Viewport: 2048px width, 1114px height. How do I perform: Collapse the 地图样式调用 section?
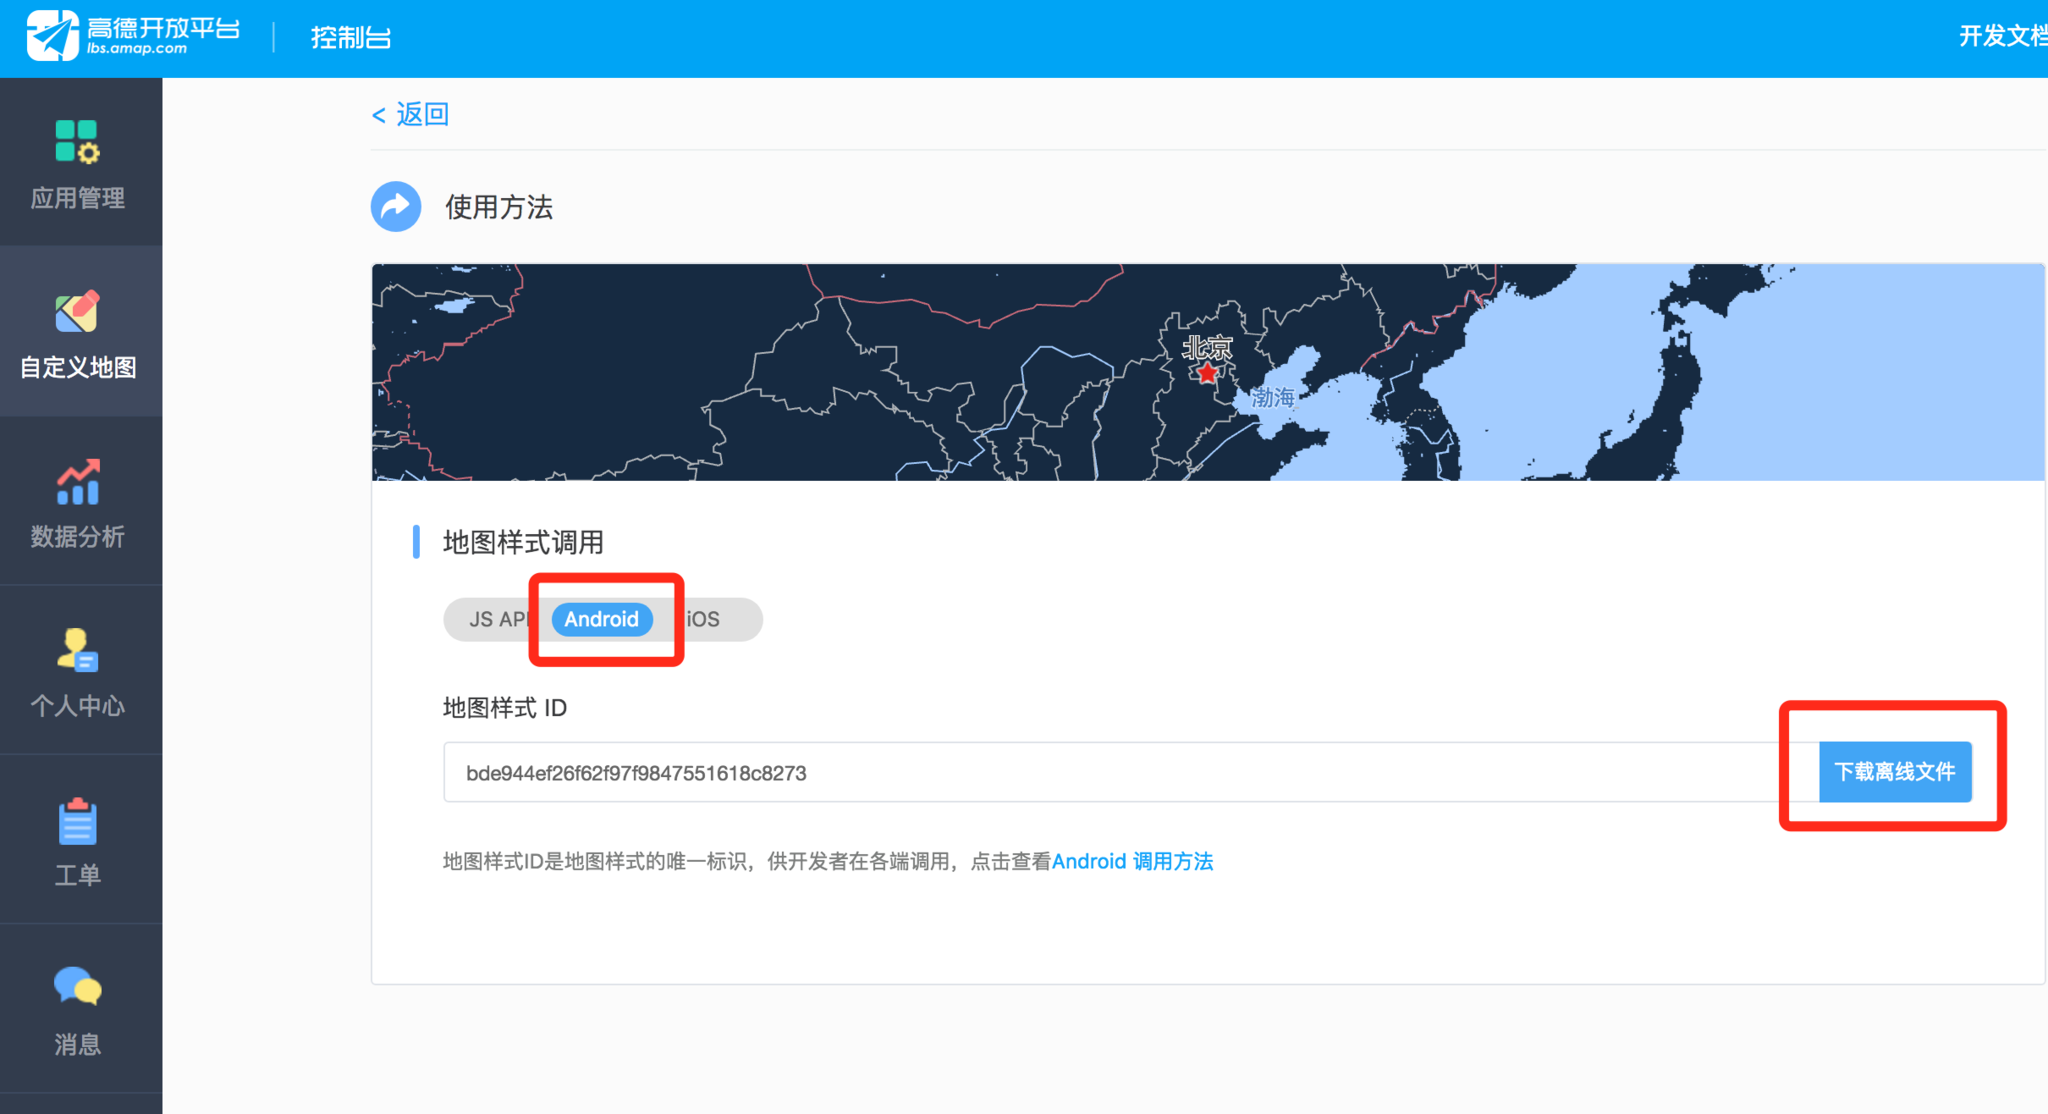[523, 541]
